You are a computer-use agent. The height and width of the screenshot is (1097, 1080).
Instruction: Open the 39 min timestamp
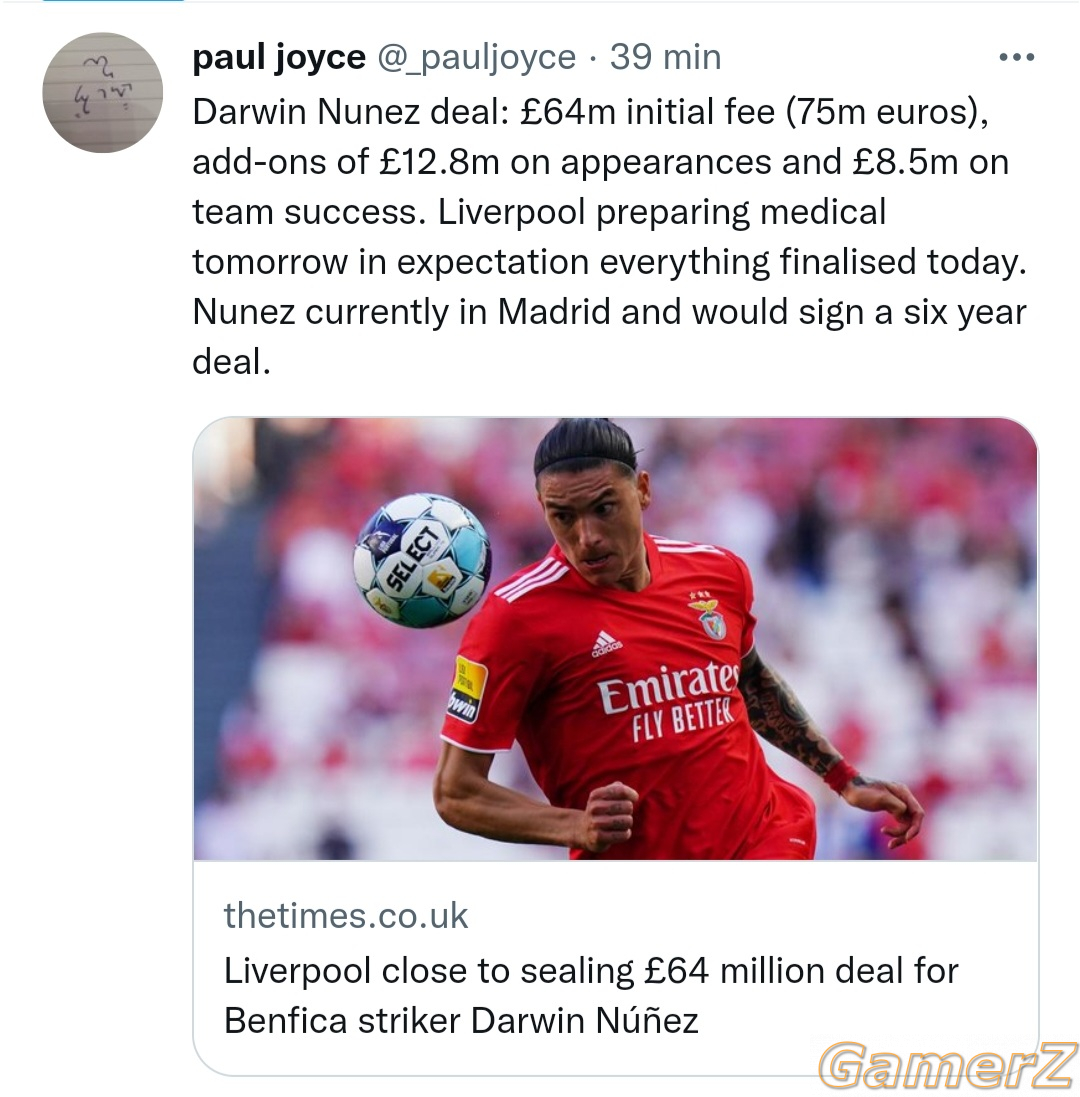tap(665, 57)
